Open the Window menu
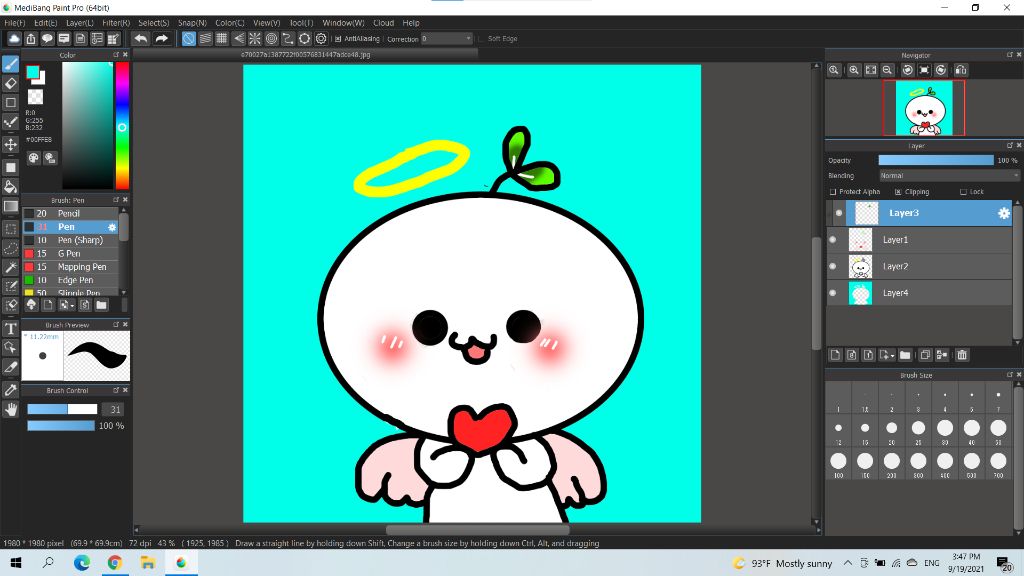This screenshot has width=1024, height=576. (344, 23)
